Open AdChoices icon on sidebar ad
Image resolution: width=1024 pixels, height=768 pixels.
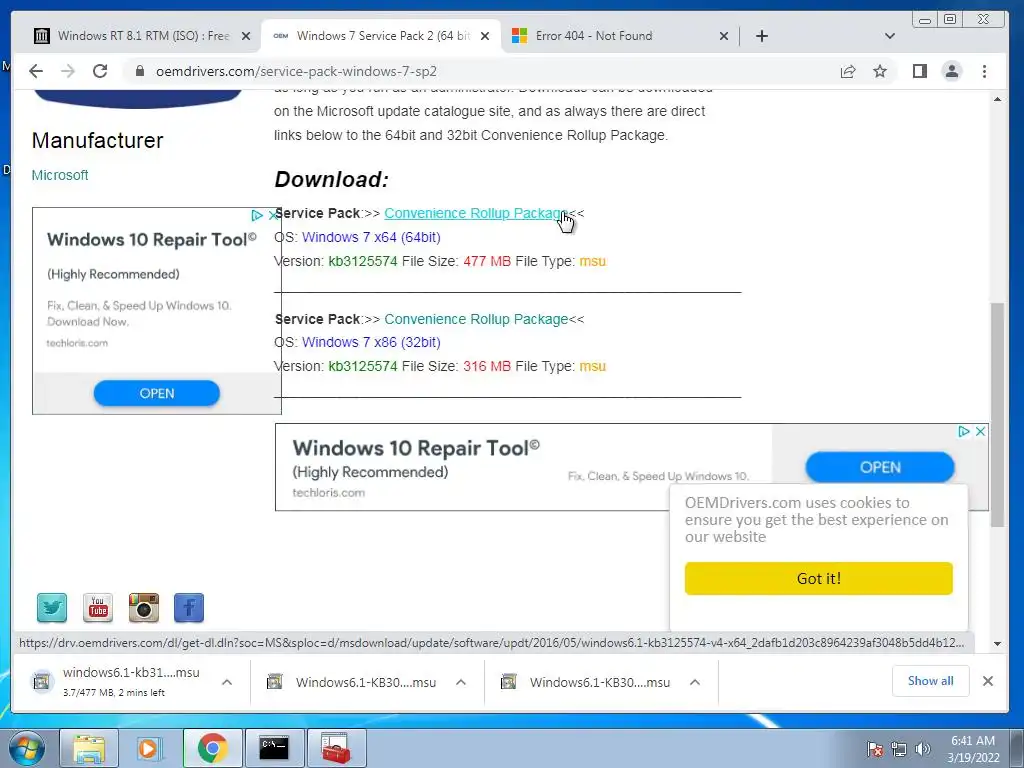click(x=257, y=215)
